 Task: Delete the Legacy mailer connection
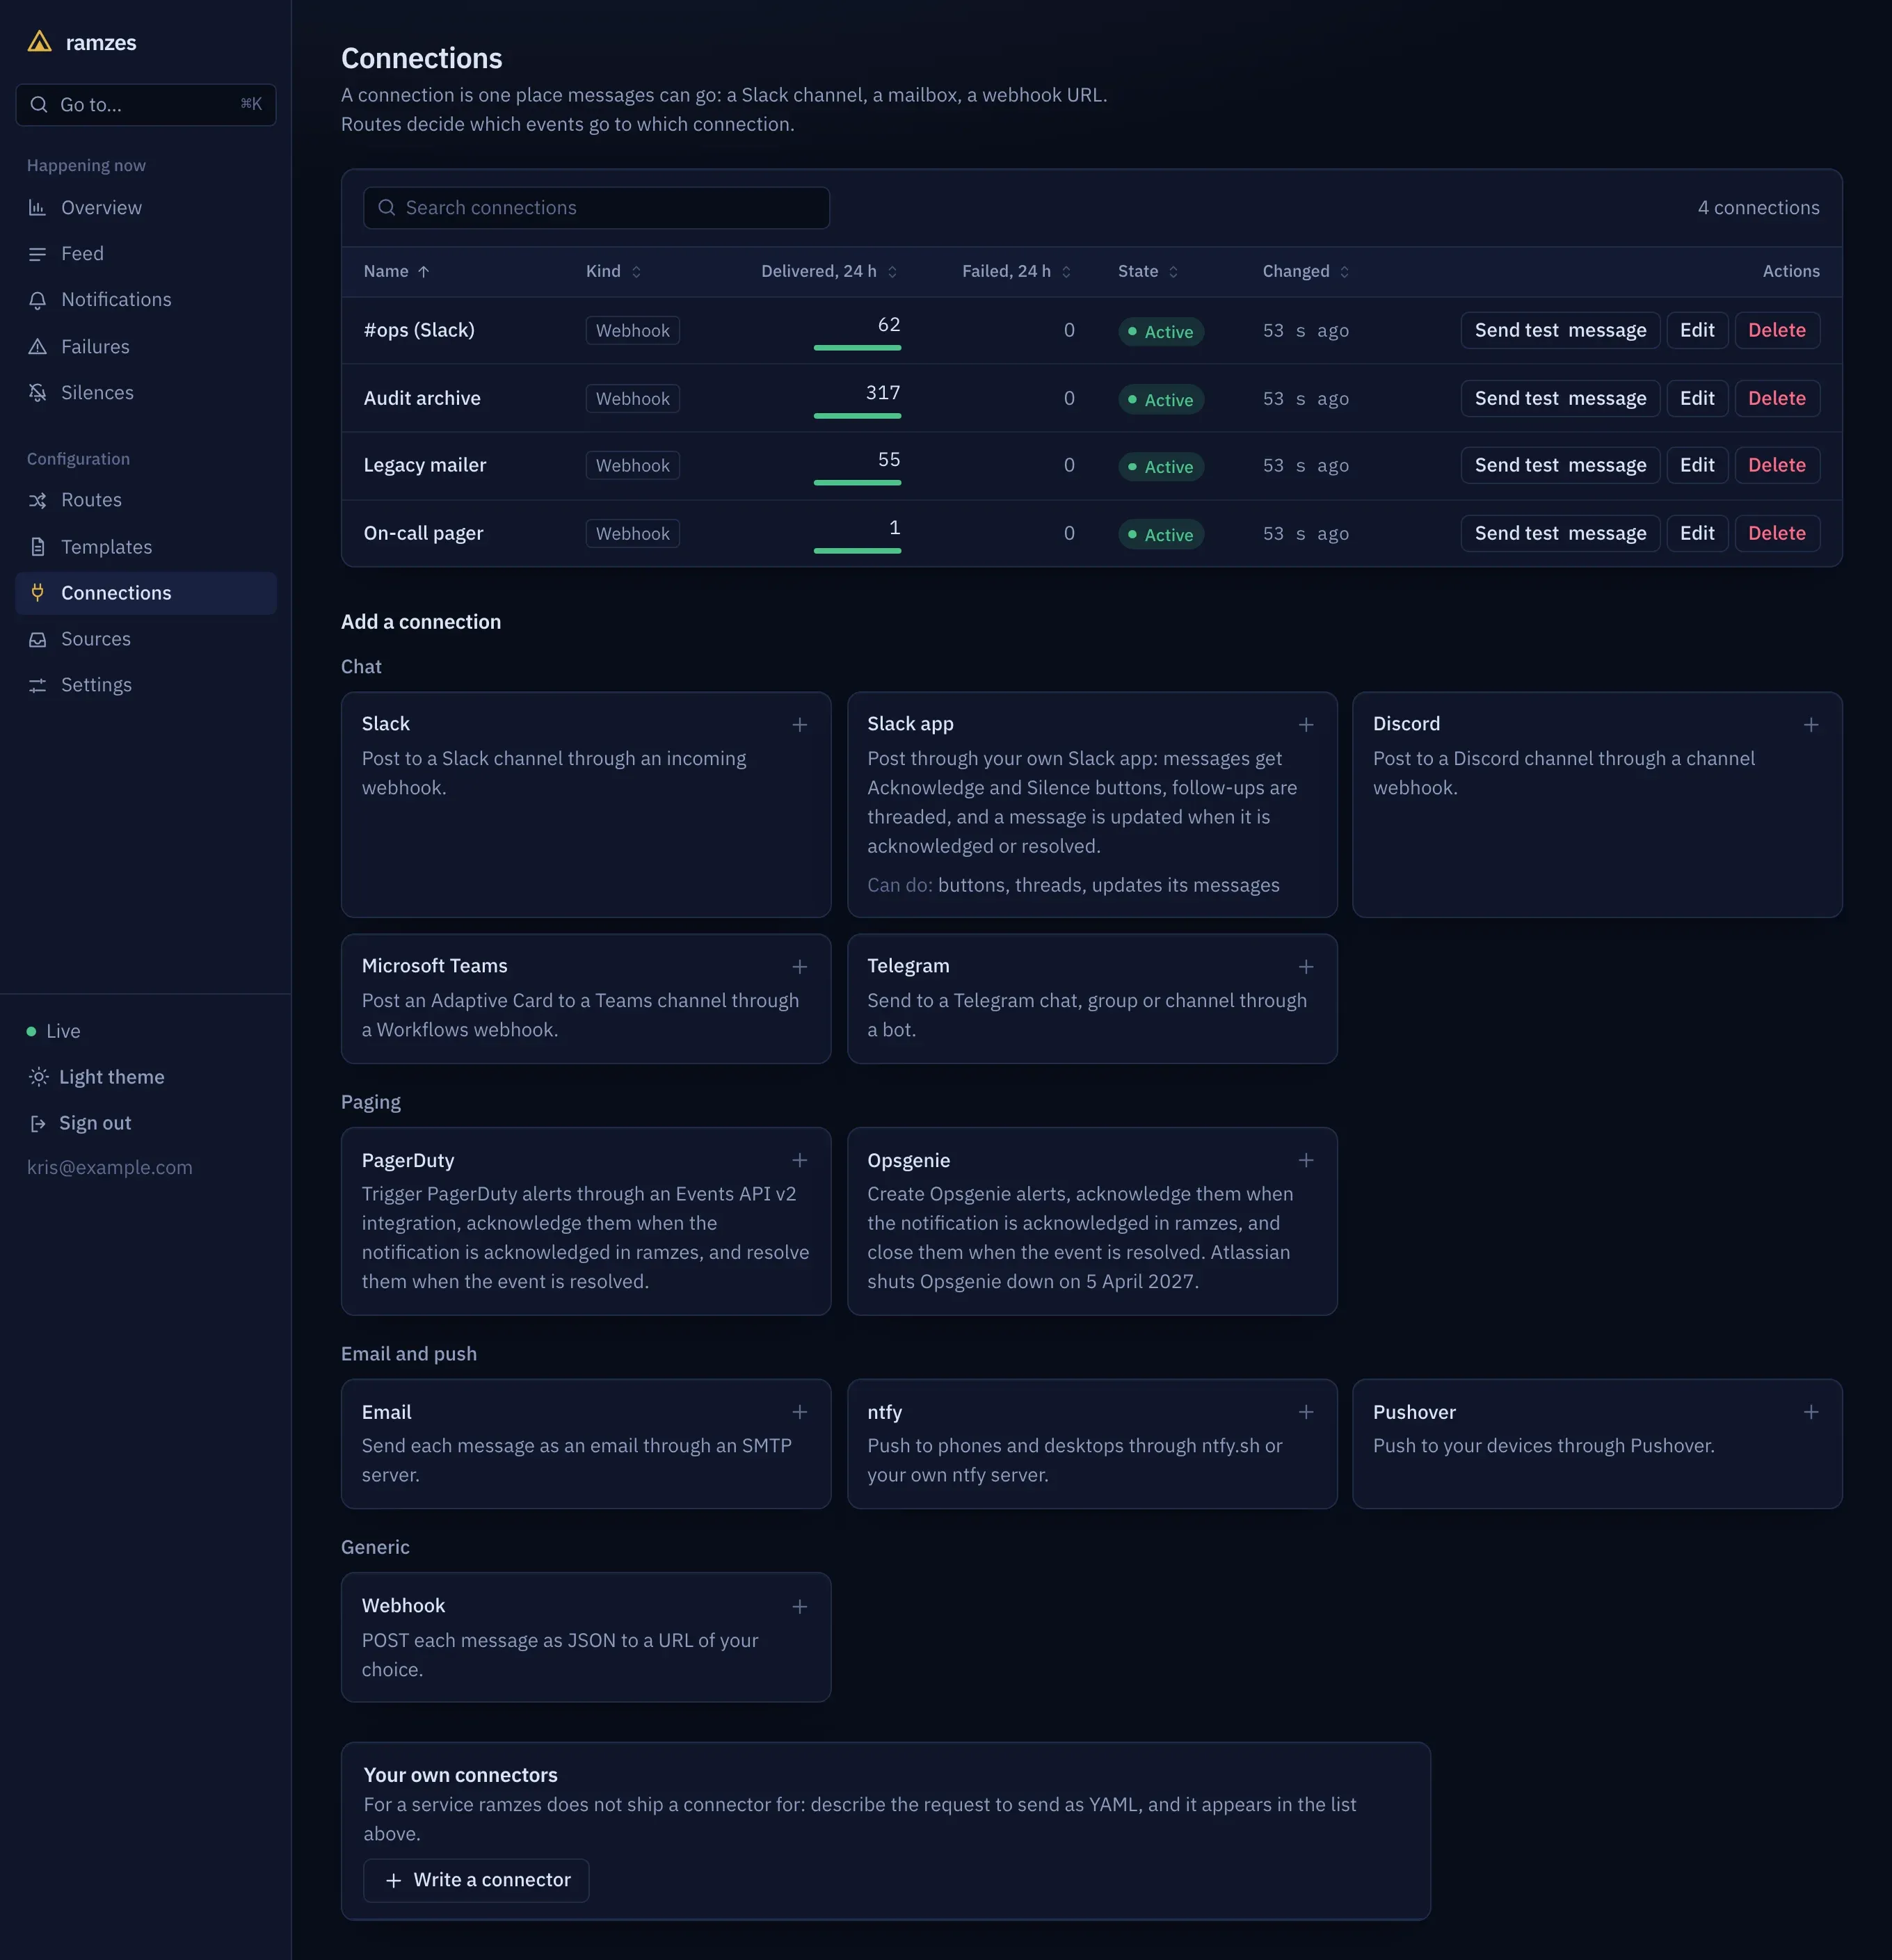[1776, 465]
